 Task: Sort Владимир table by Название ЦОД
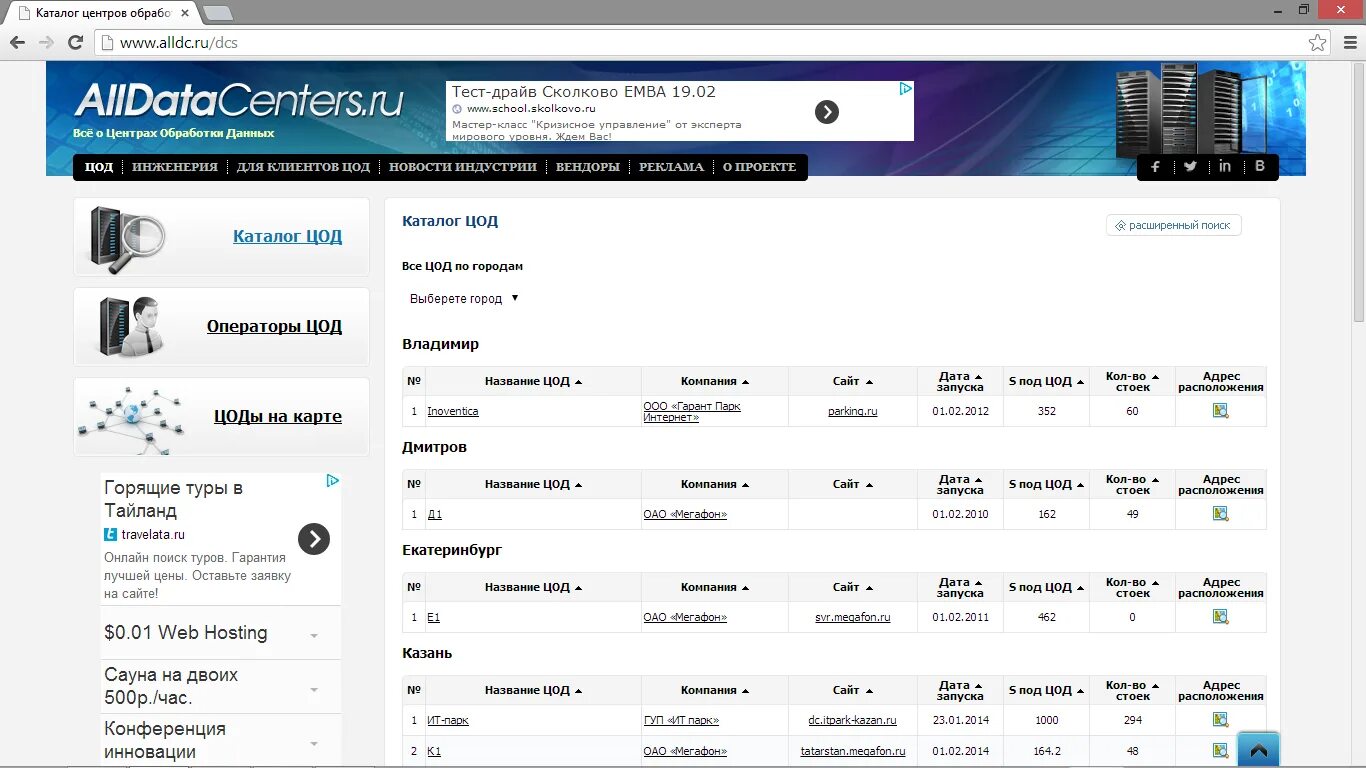pos(533,381)
